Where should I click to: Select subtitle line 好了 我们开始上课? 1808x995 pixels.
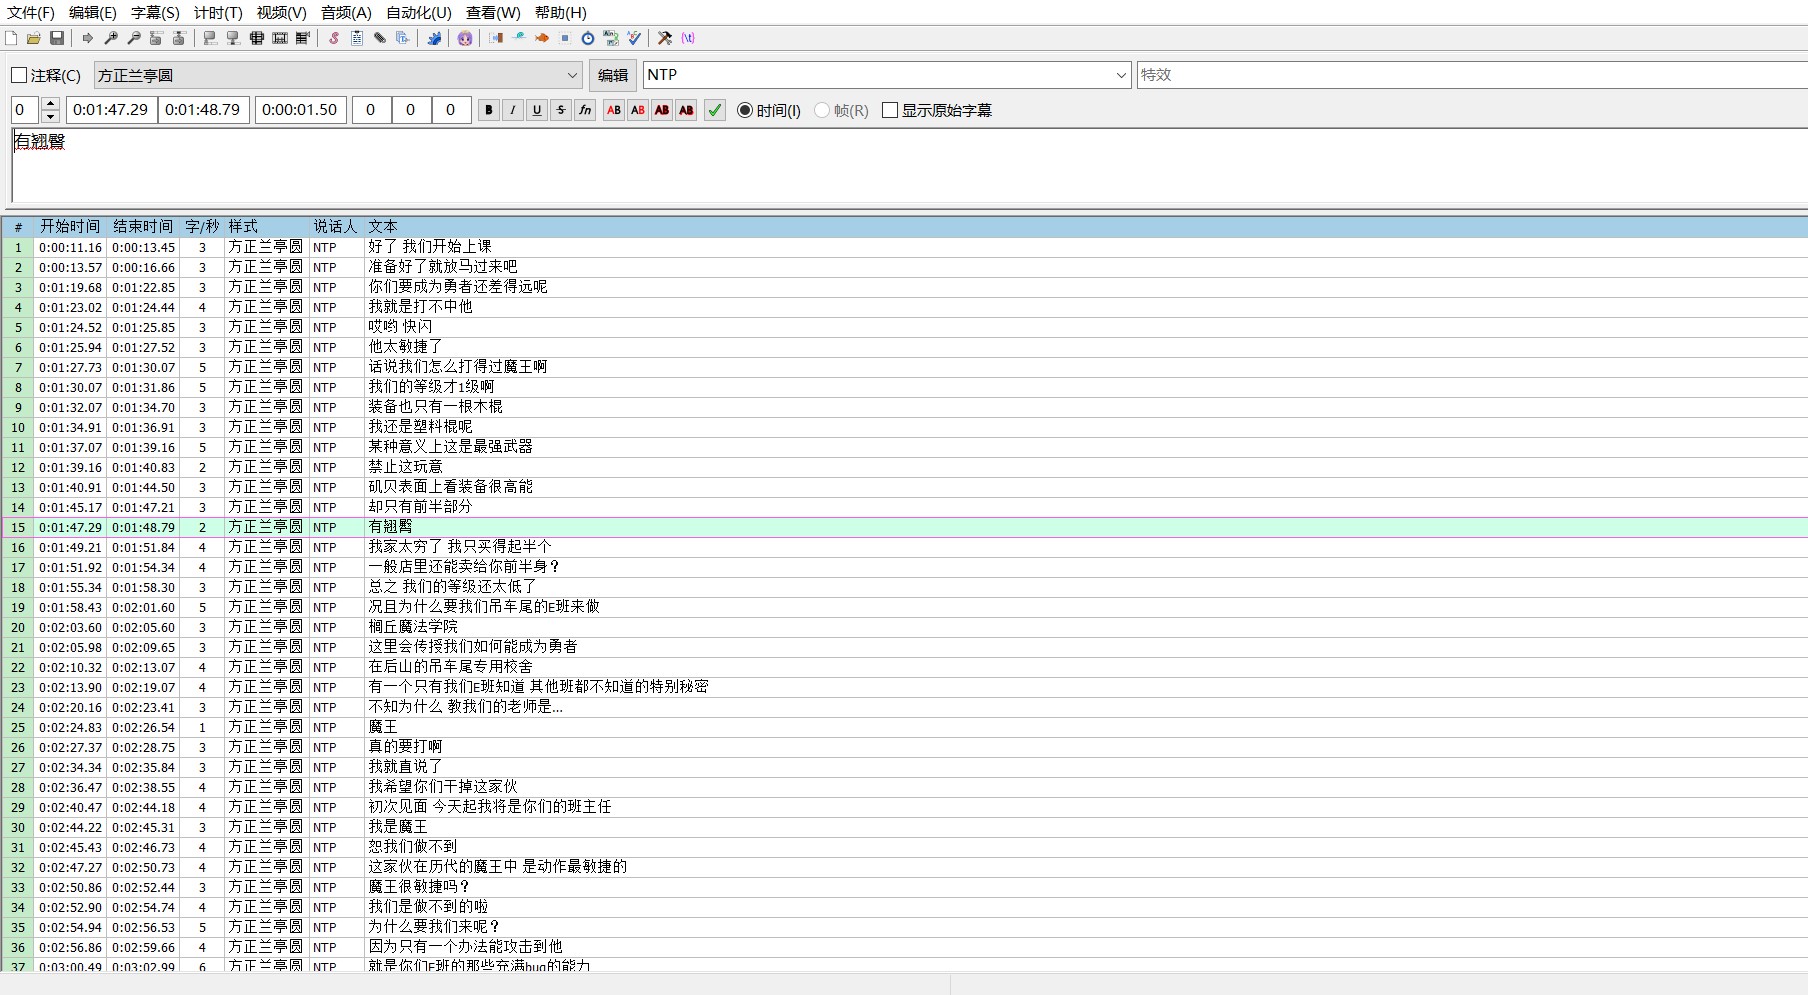(904, 247)
